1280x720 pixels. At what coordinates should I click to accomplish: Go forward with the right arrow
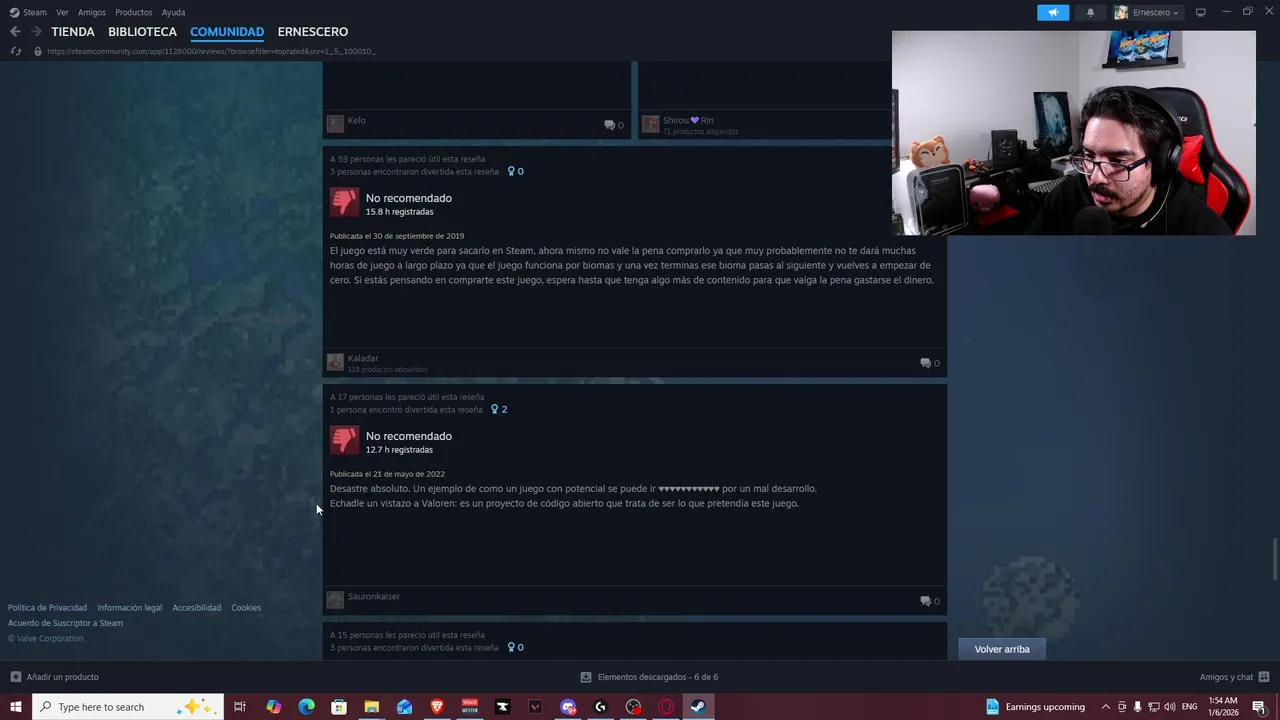(36, 32)
